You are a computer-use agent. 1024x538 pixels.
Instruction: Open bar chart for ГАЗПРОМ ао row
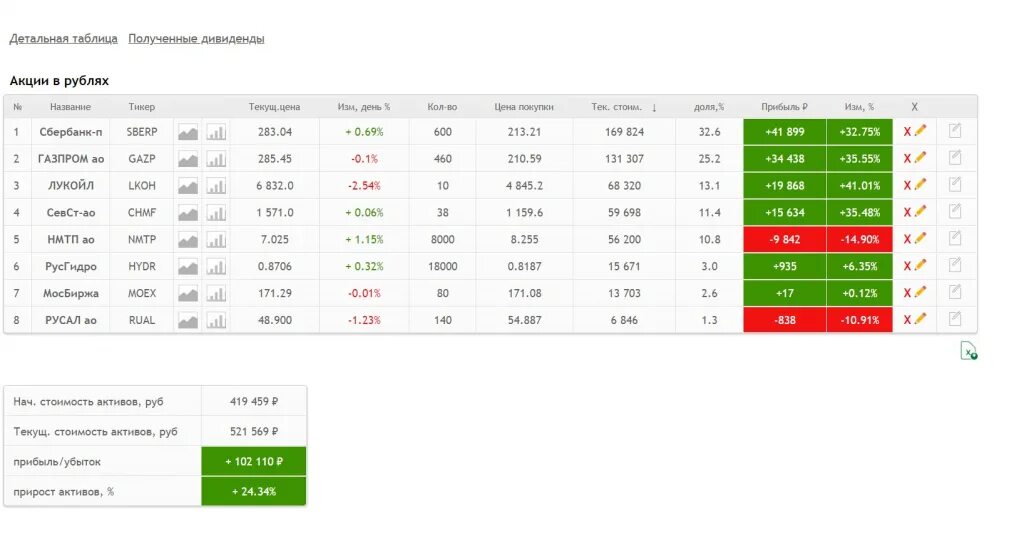pyautogui.click(x=216, y=159)
